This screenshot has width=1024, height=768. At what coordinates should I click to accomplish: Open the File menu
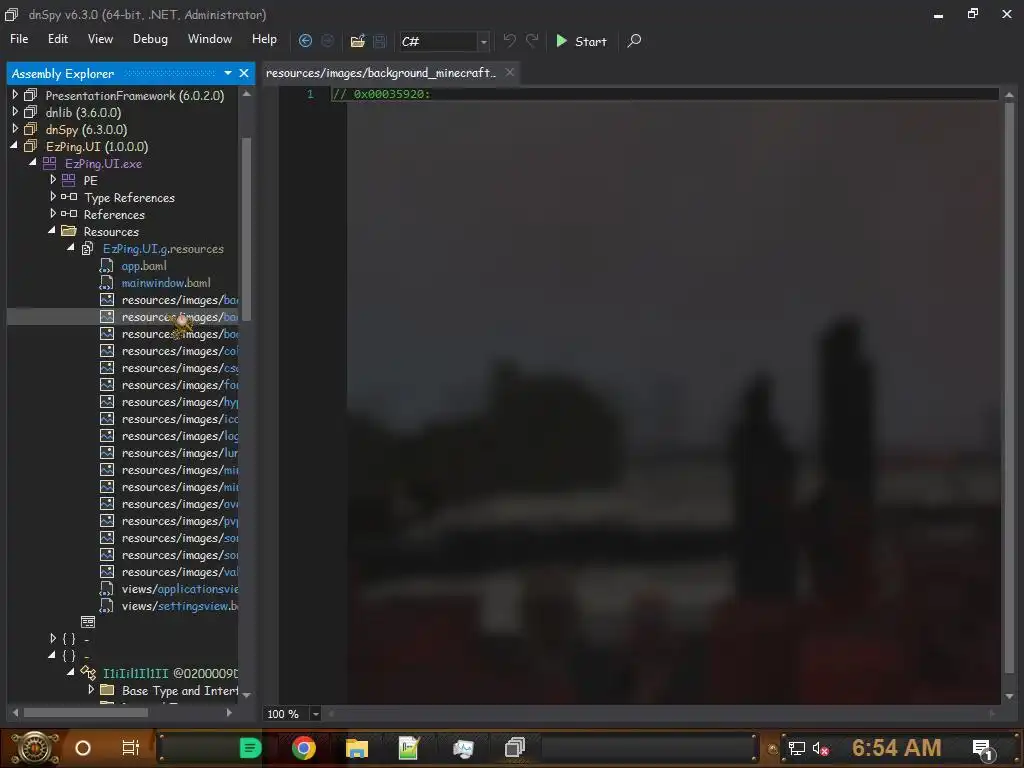pyautogui.click(x=19, y=39)
